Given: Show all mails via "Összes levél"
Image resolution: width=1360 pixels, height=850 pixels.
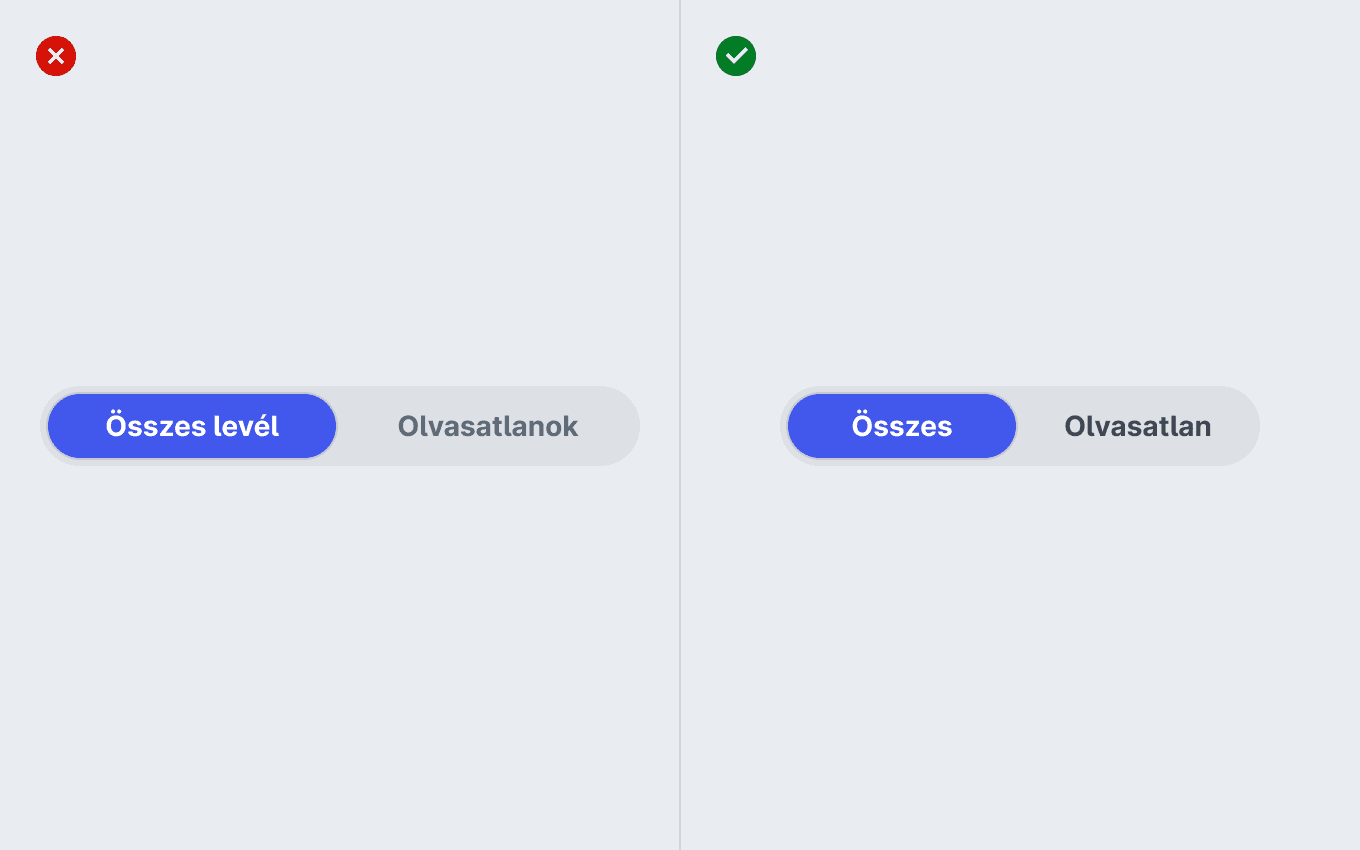Looking at the screenshot, I should click(x=192, y=426).
